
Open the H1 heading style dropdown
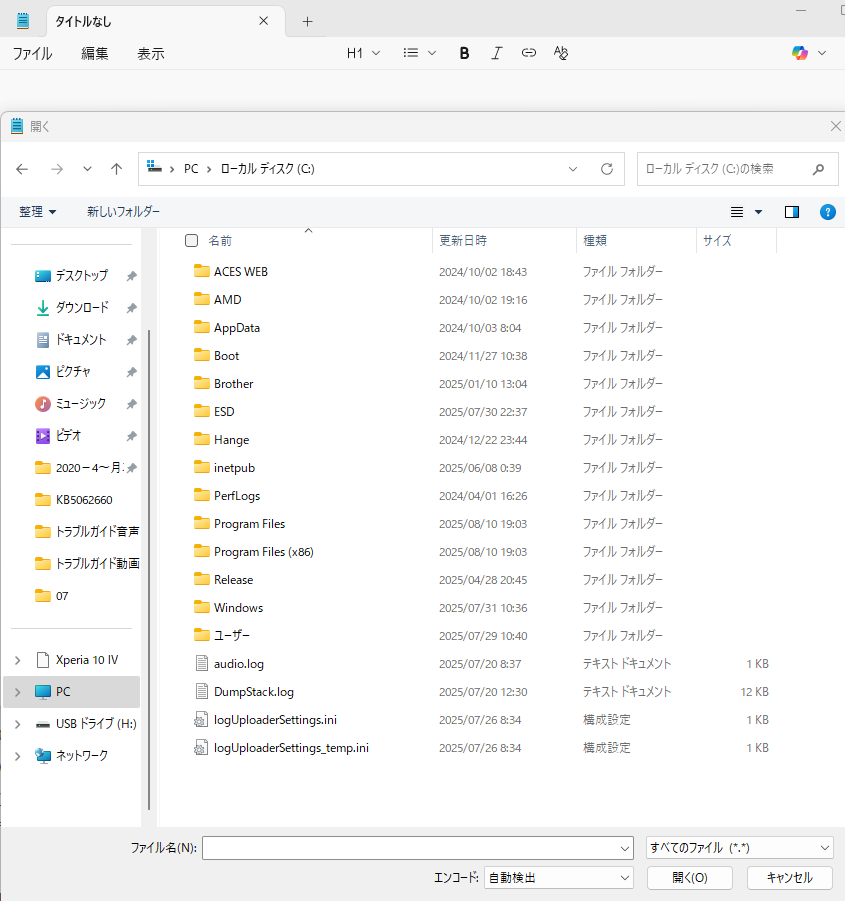pos(363,53)
